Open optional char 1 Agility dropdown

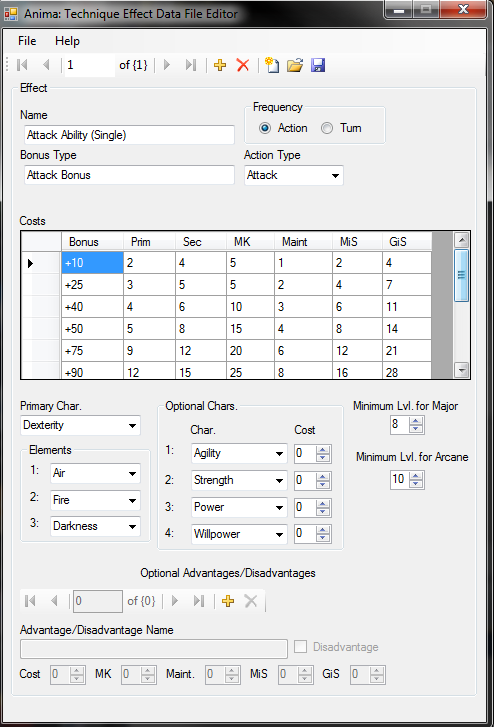[x=239, y=453]
